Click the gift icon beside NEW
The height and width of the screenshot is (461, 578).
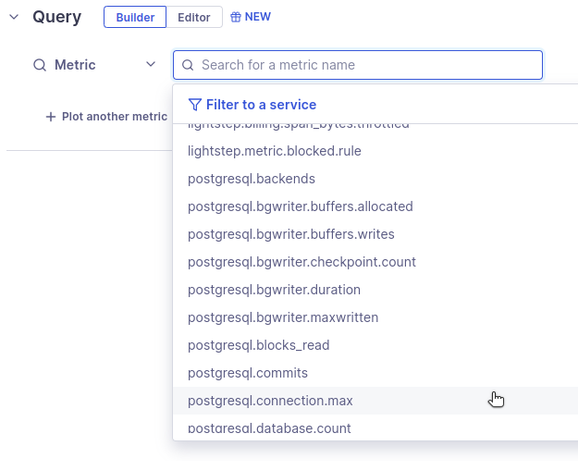pyautogui.click(x=236, y=17)
